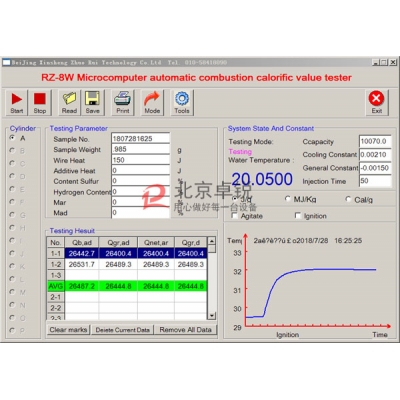The height and width of the screenshot is (400, 400).
Task: Close the tester window from title bar
Action: tap(393, 62)
